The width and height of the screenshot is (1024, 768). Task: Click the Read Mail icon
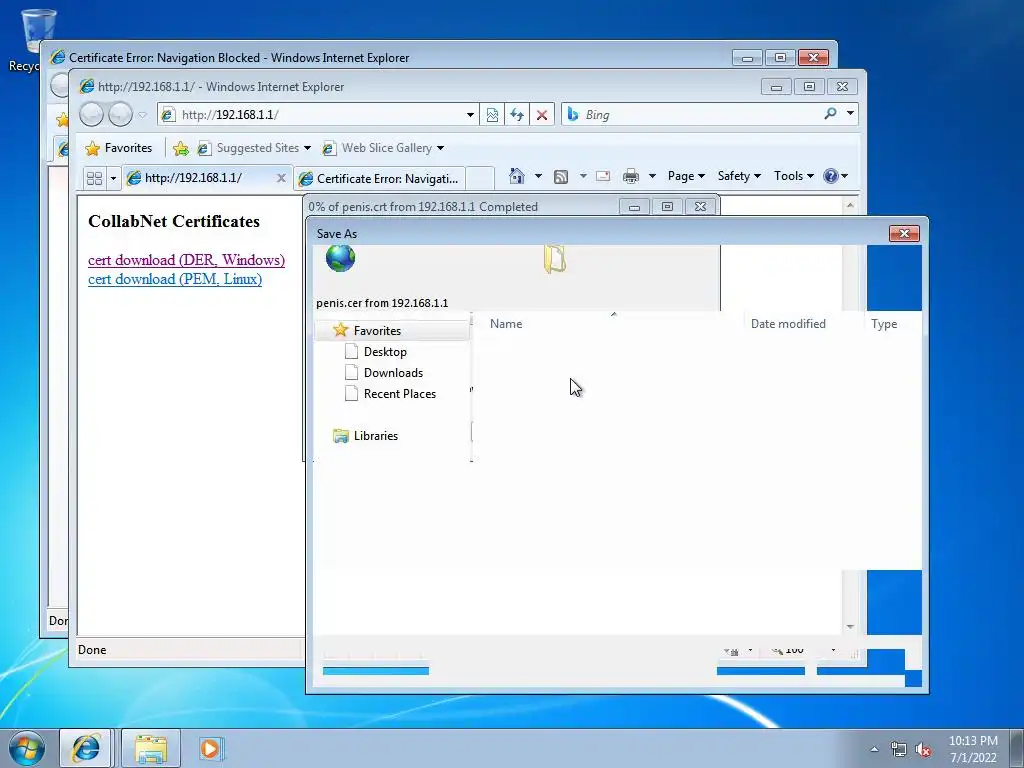603,176
